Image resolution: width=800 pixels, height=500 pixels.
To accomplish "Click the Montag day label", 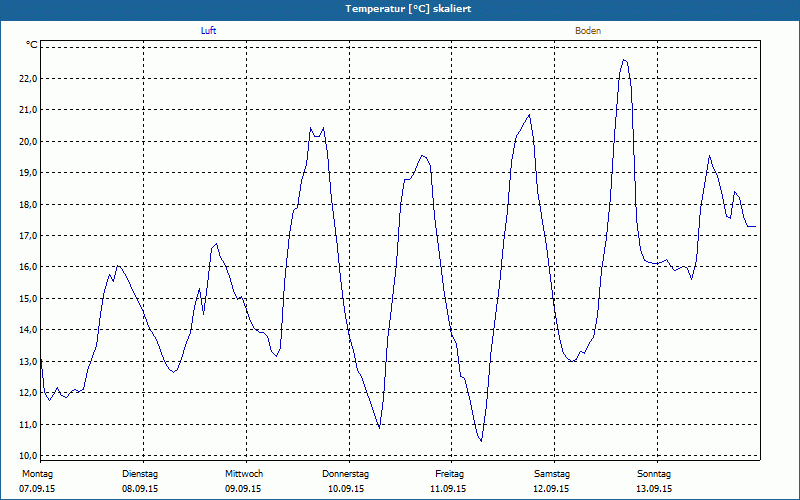I will (x=37, y=474).
